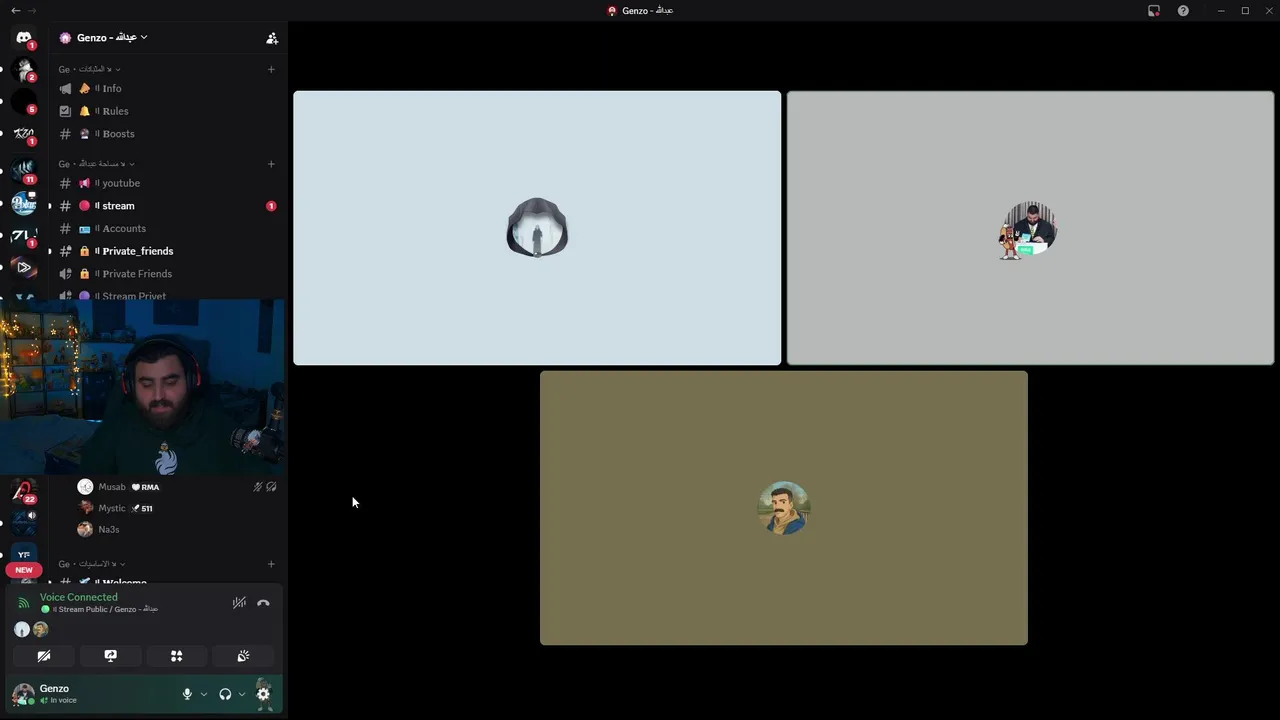Open the Polar server icon
The image size is (1280, 720).
(x=24, y=203)
